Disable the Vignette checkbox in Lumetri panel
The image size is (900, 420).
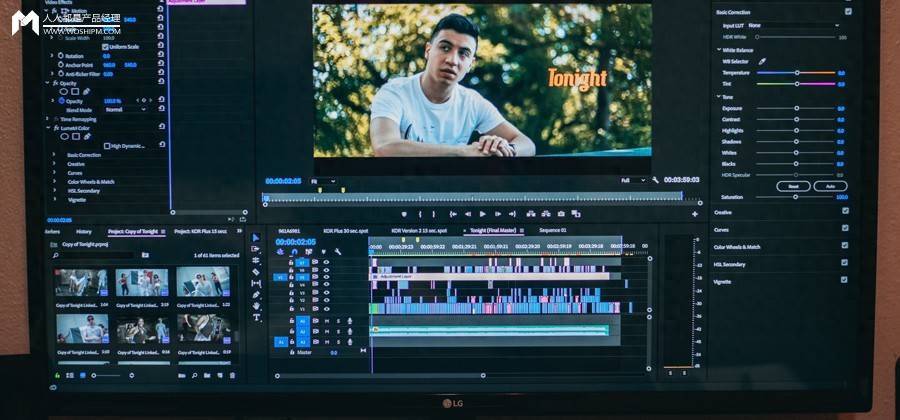click(845, 280)
